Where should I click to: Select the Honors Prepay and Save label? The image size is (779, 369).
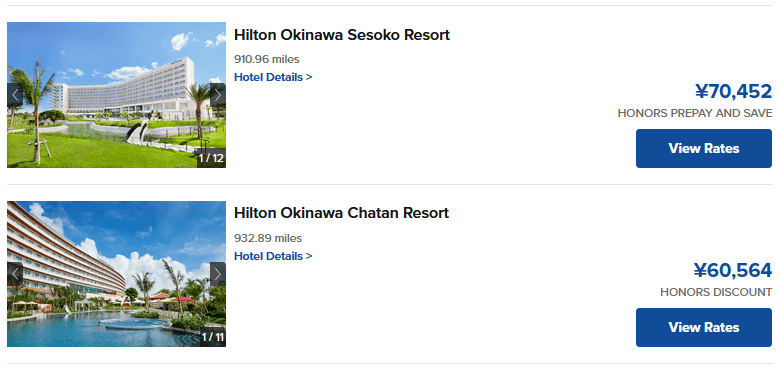[x=695, y=113]
